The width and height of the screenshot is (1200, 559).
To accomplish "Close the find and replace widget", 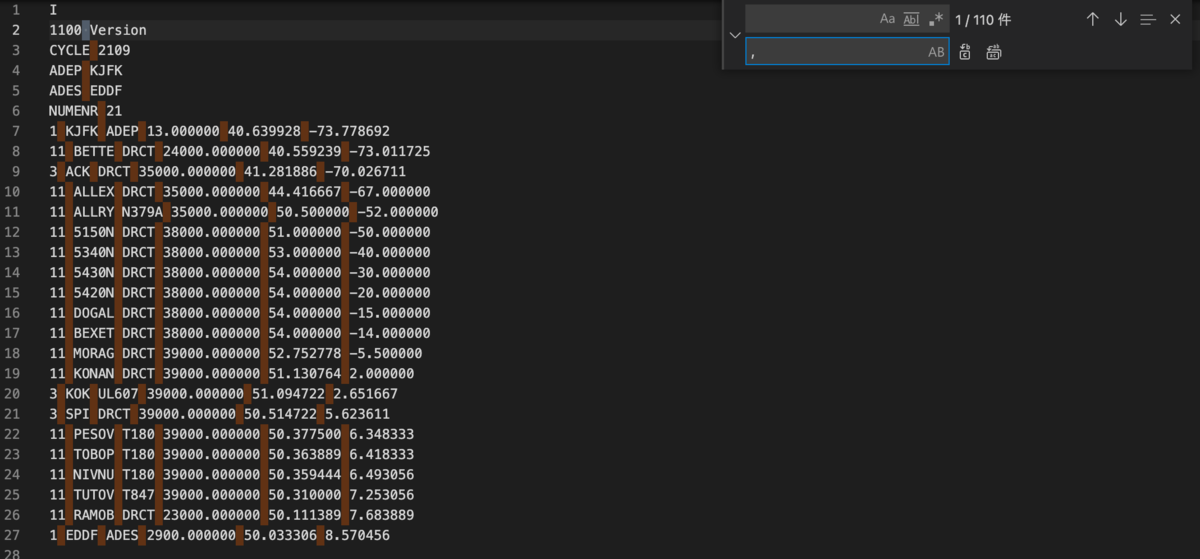I will click(x=1175, y=19).
